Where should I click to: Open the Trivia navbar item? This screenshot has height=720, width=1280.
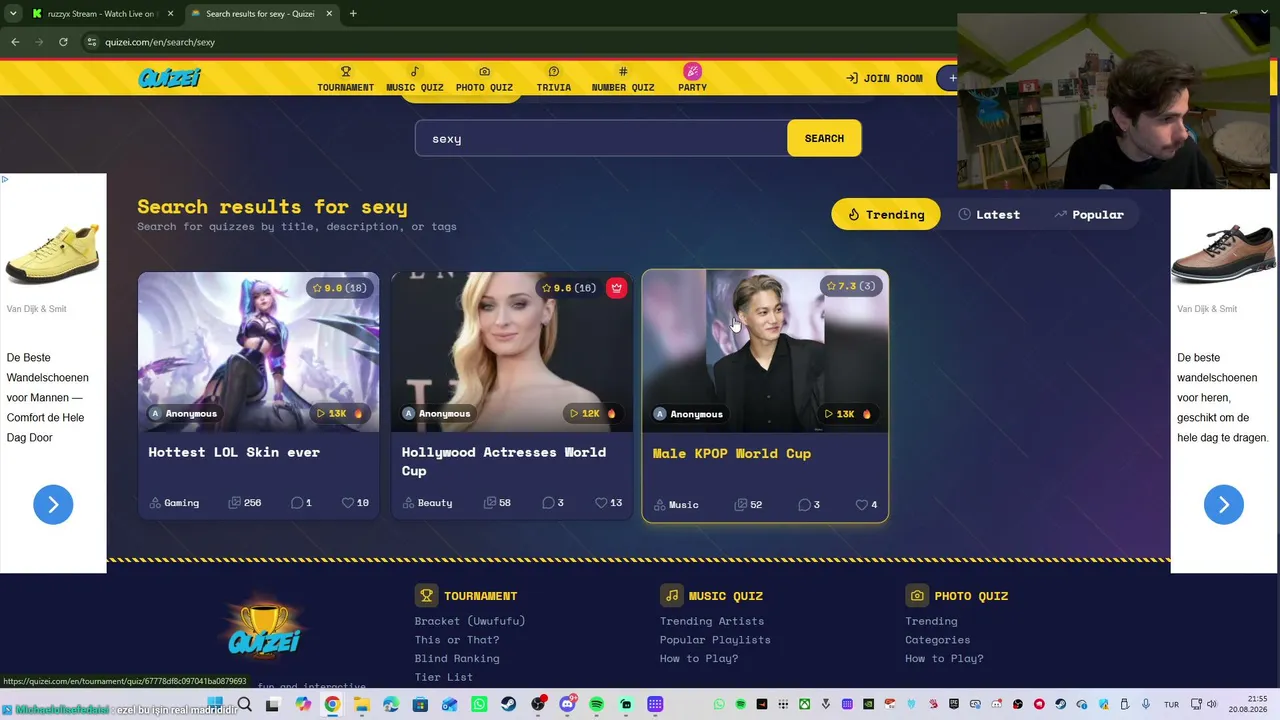553,78
